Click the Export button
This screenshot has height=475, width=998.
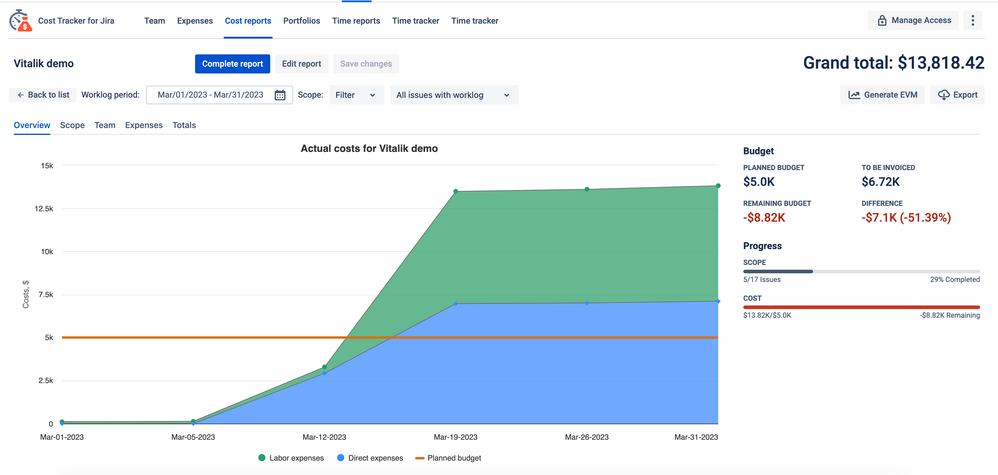click(957, 95)
